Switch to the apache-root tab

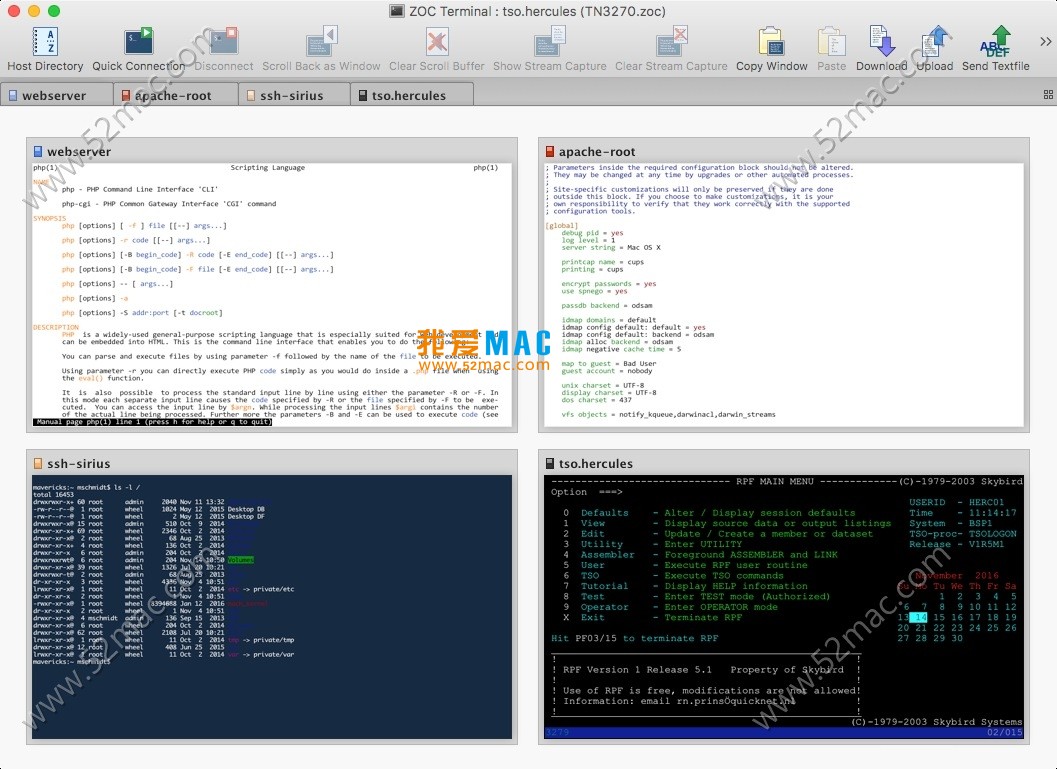(x=175, y=95)
